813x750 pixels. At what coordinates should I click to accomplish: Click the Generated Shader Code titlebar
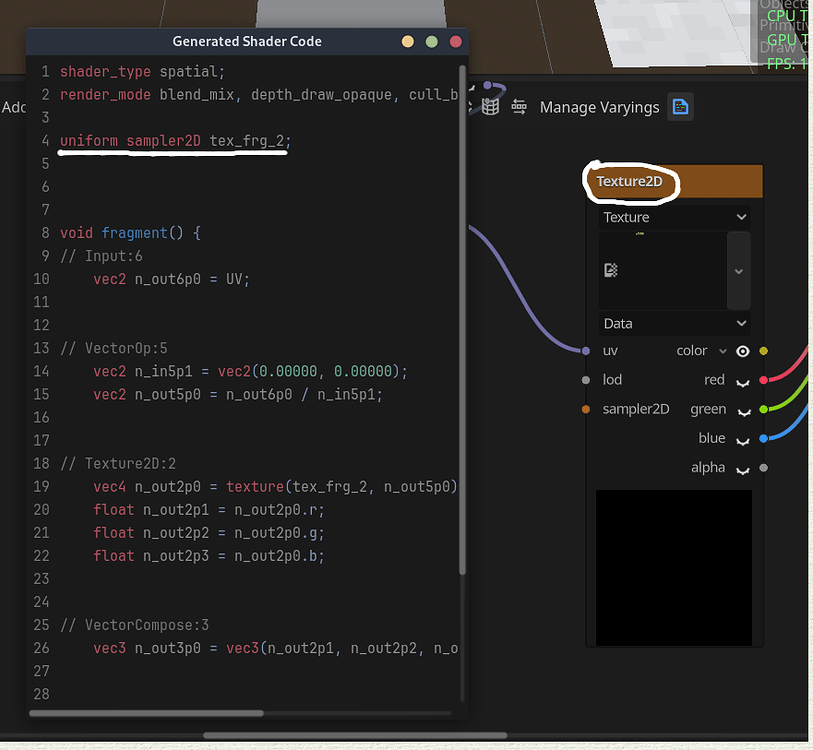(246, 41)
